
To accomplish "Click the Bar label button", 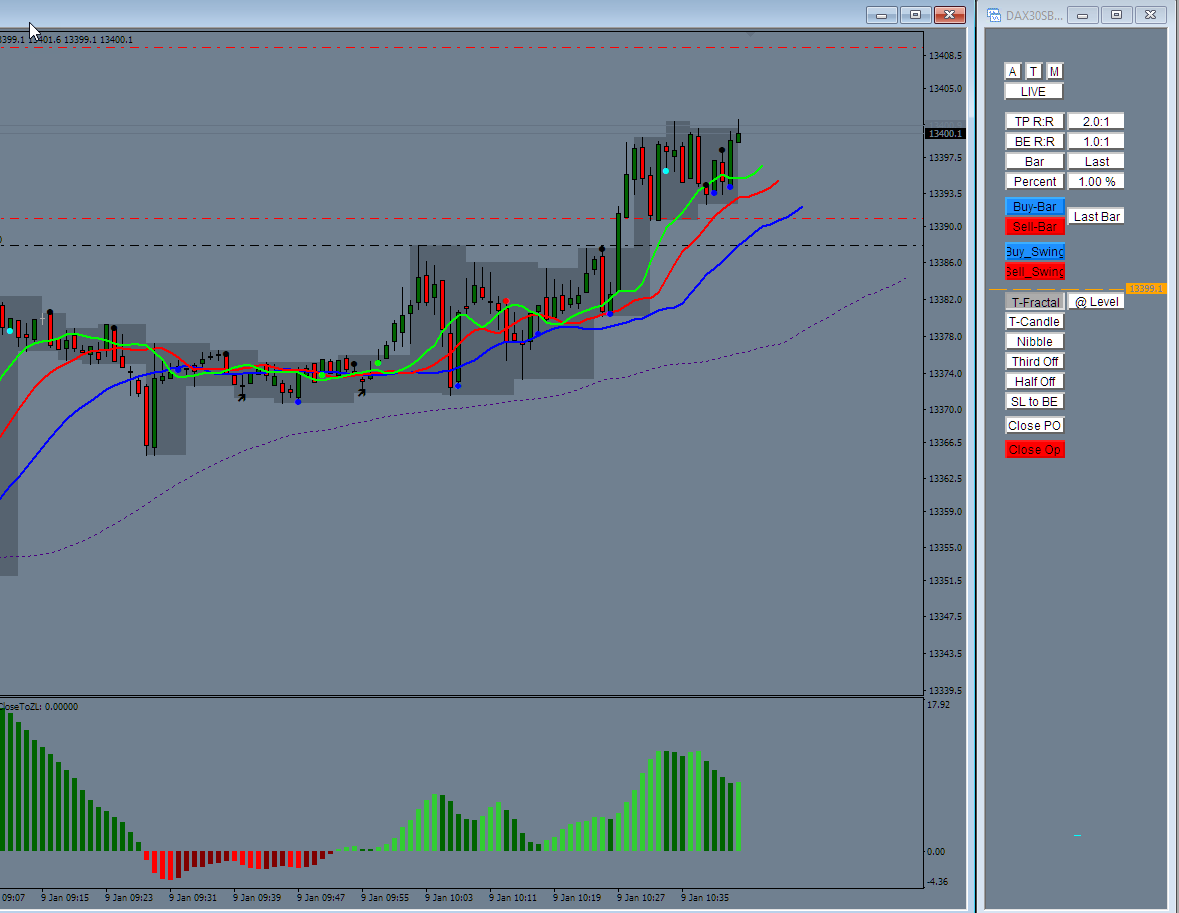I will point(1035,162).
